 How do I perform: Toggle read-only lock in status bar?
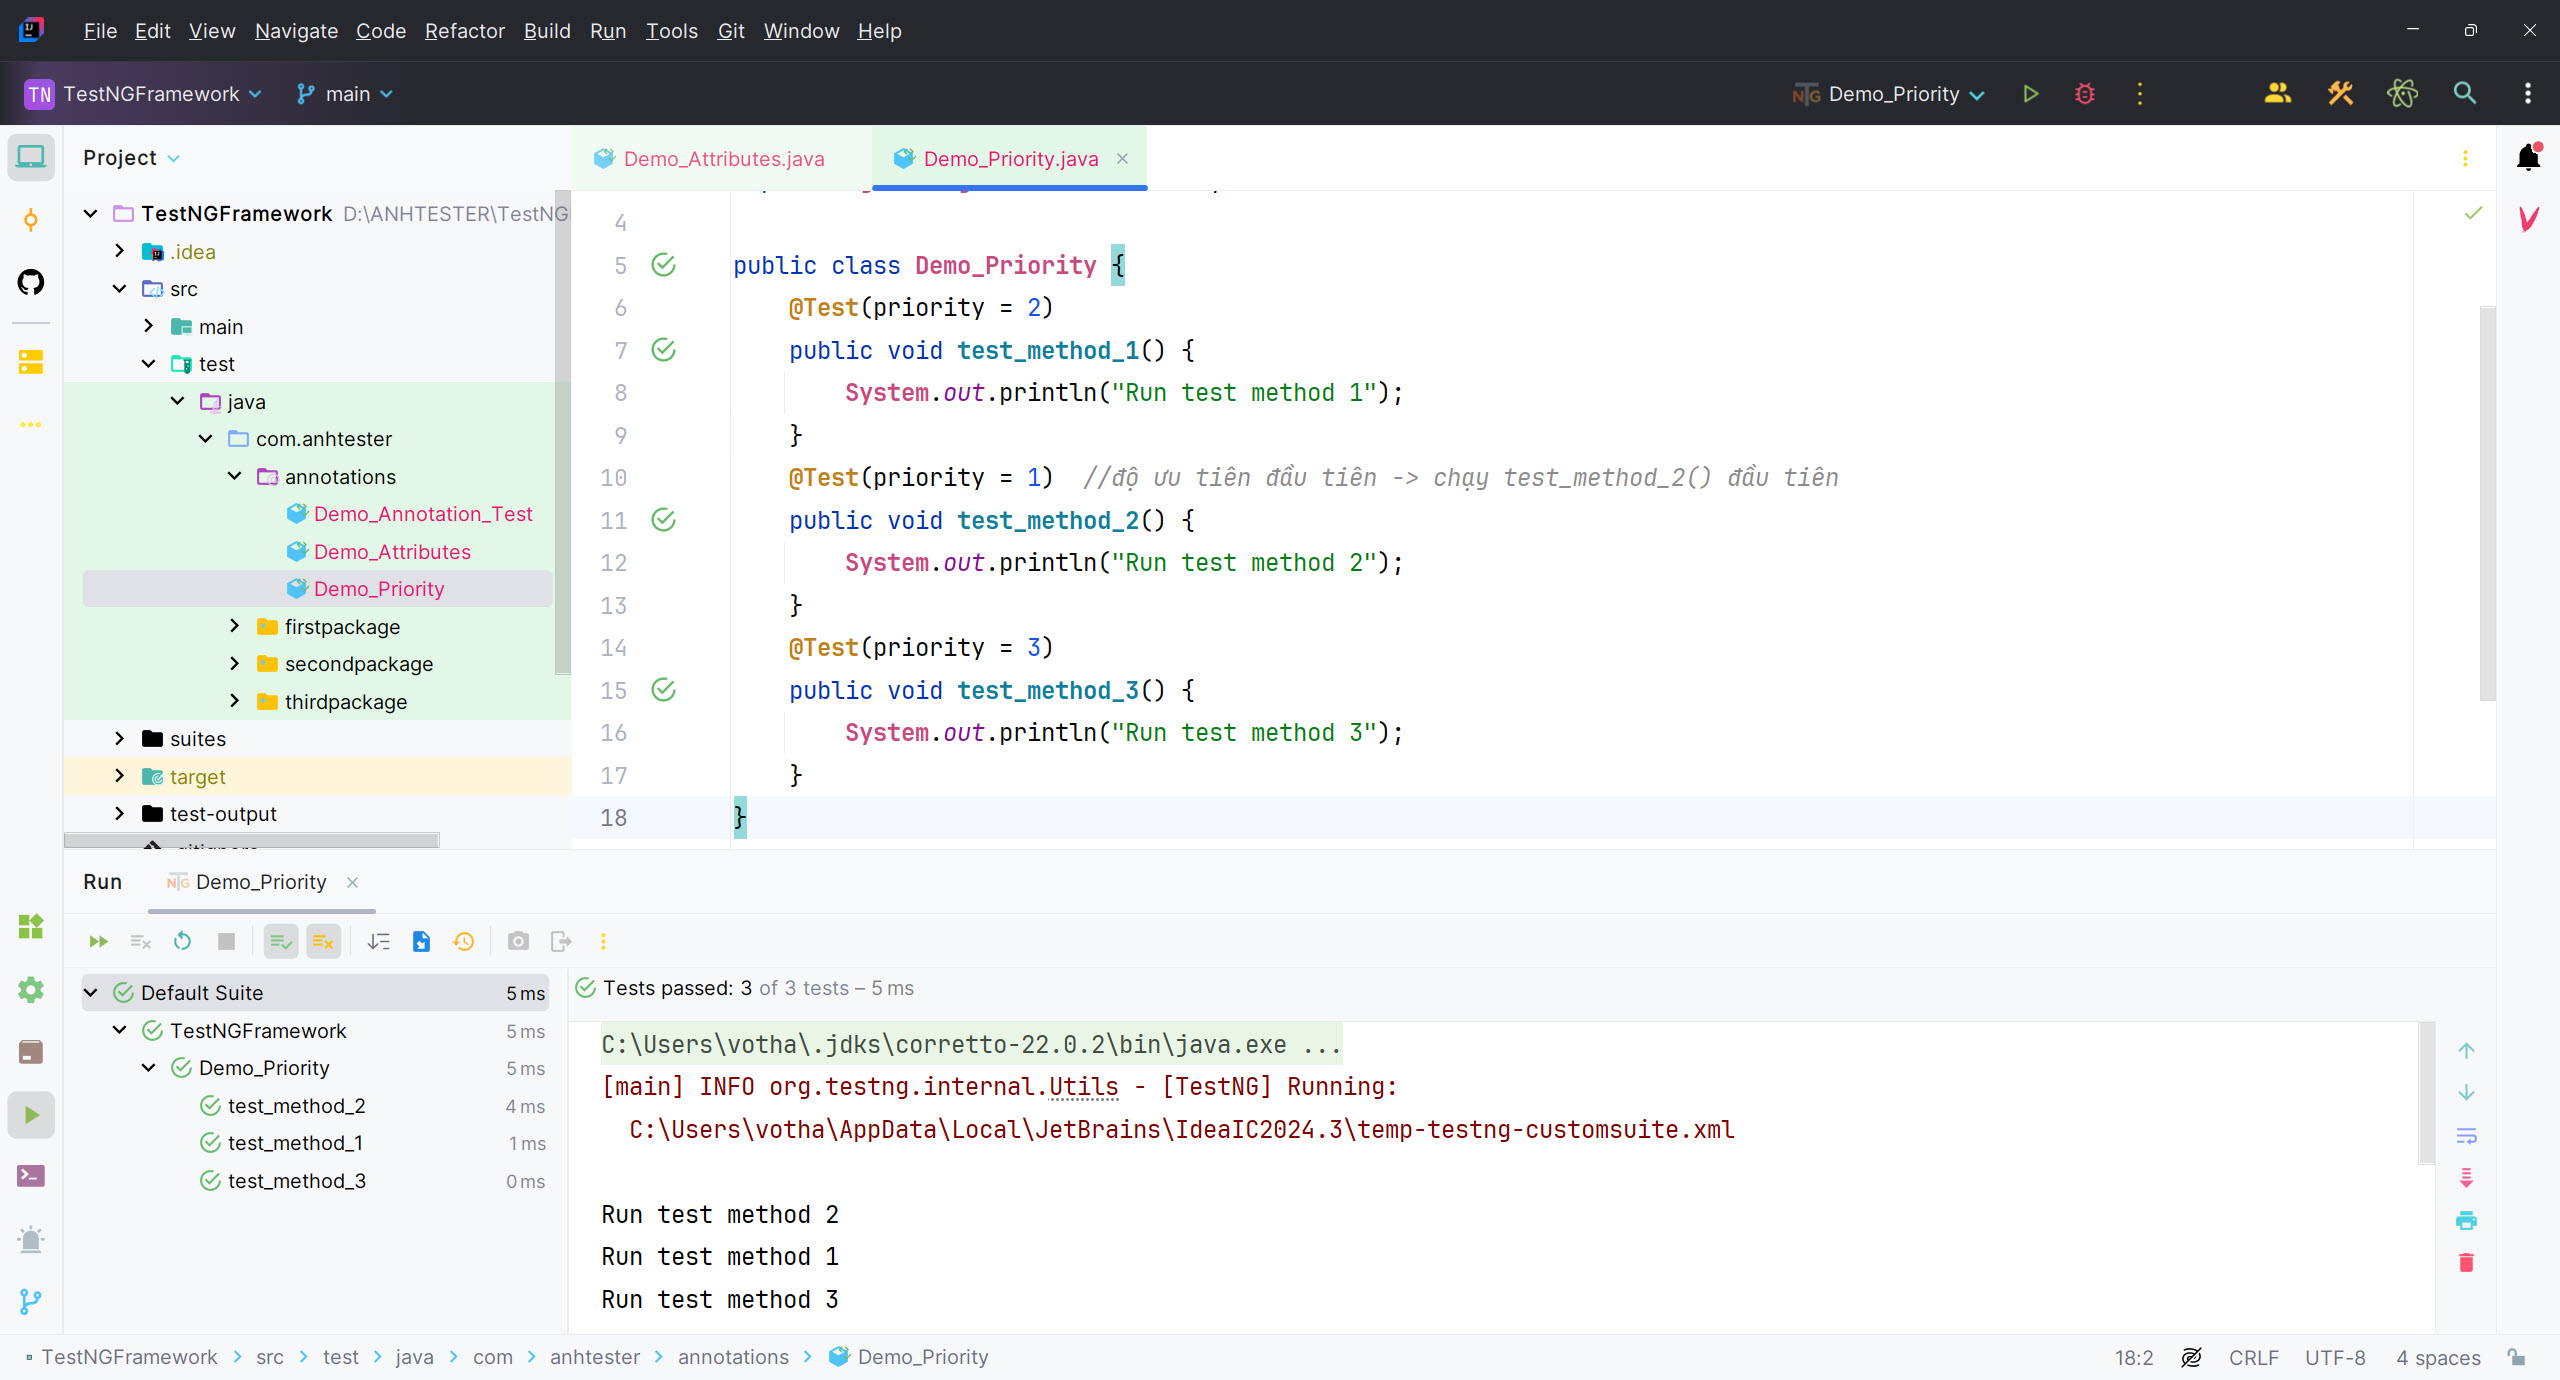pos(2517,1357)
